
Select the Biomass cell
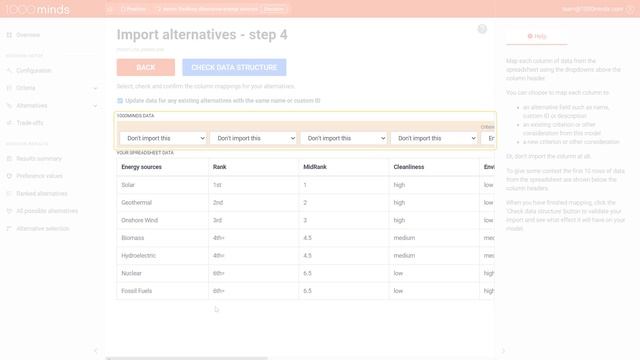(162, 238)
